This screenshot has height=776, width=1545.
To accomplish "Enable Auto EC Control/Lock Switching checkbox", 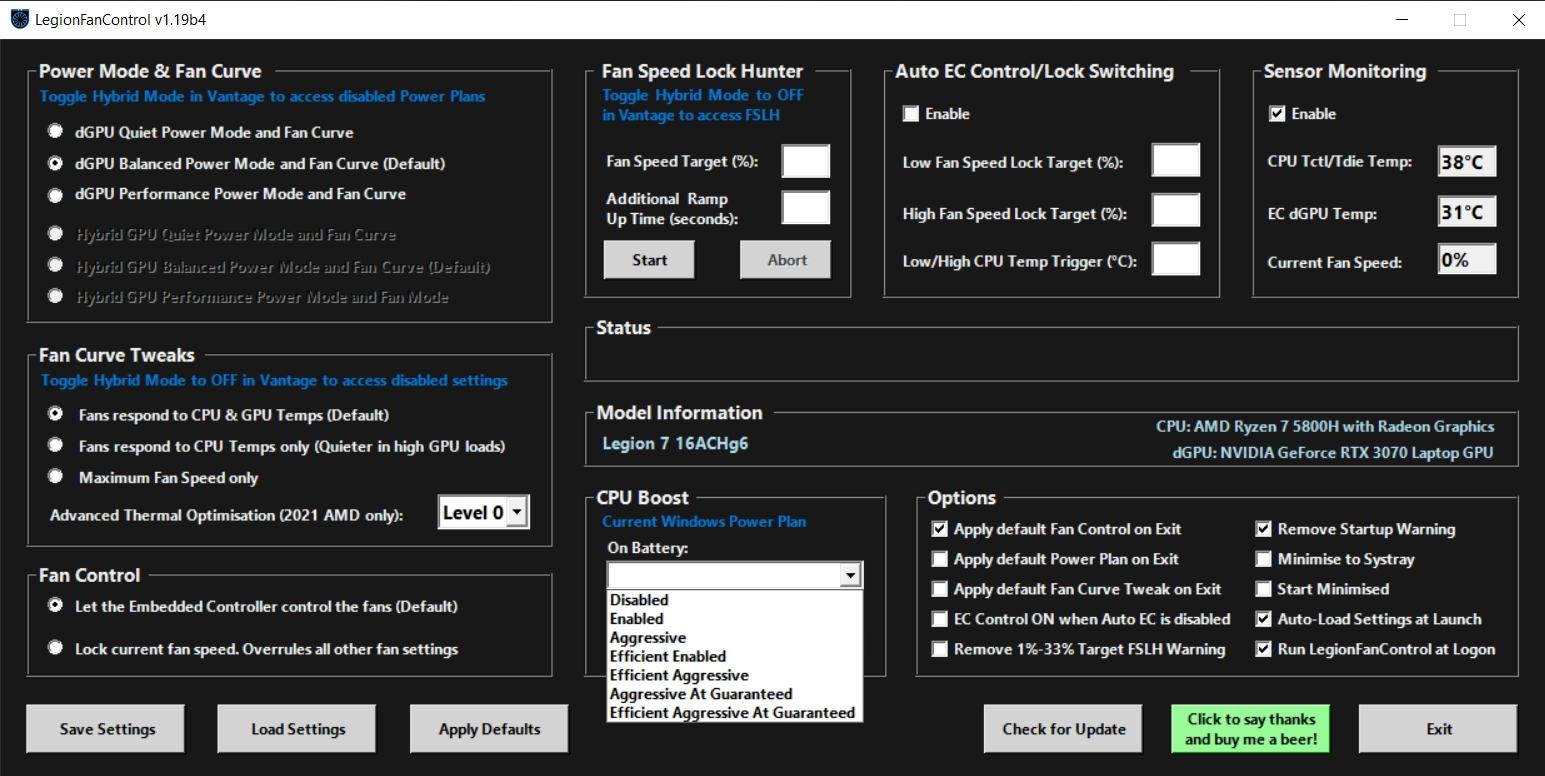I will pyautogui.click(x=911, y=114).
